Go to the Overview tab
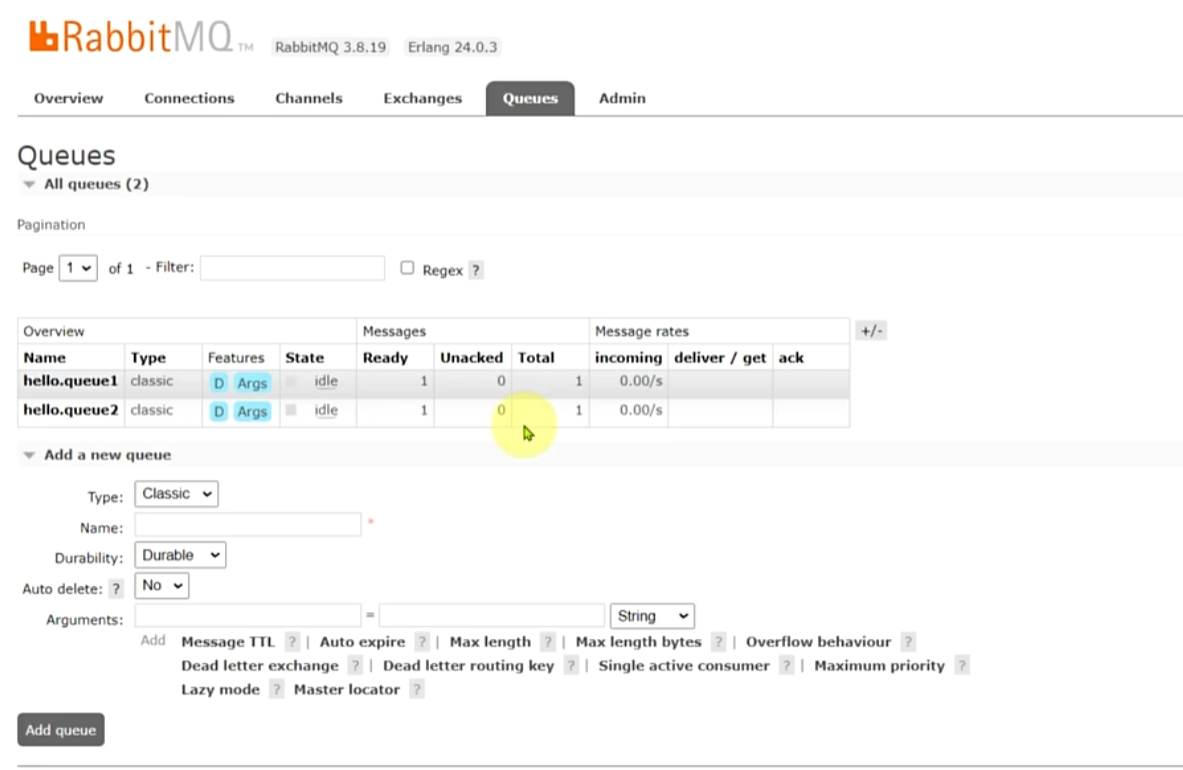1183x770 pixels. pos(69,98)
